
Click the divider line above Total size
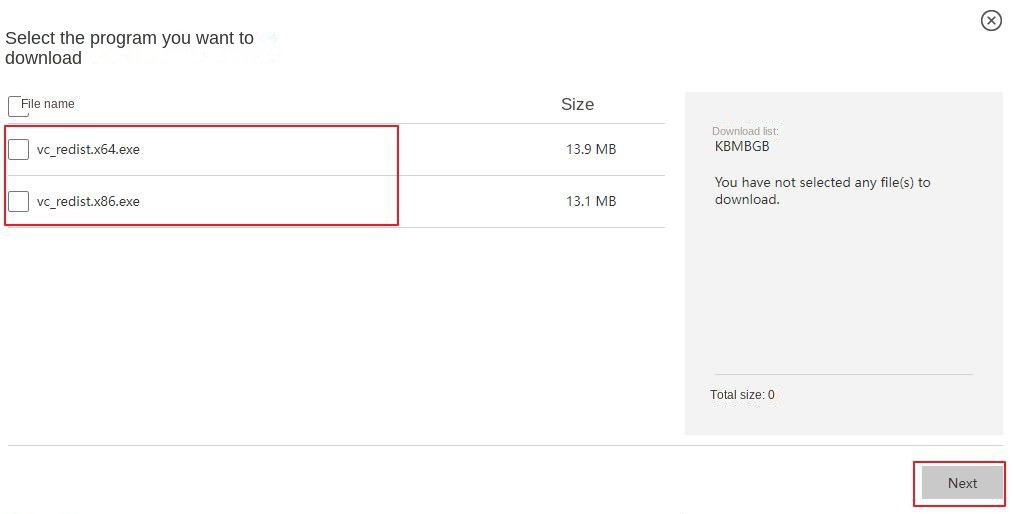[x=843, y=375]
